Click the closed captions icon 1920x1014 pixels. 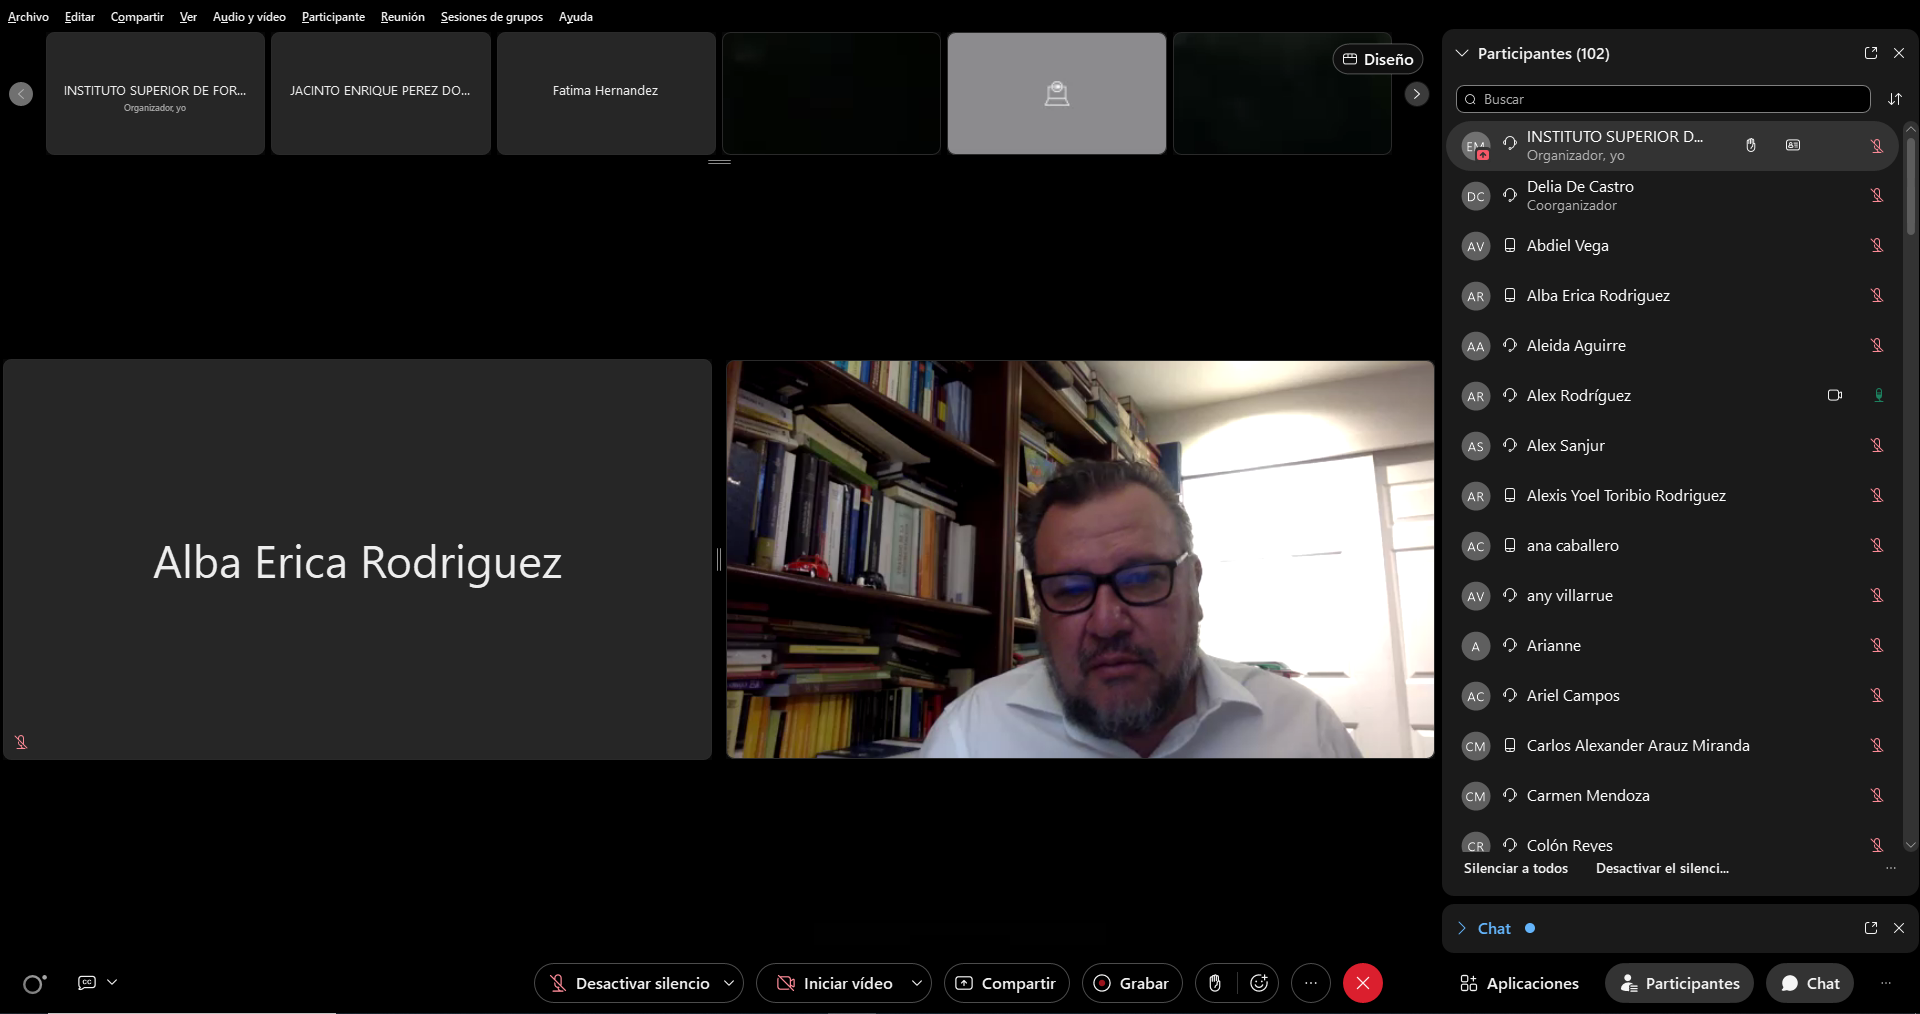point(87,983)
